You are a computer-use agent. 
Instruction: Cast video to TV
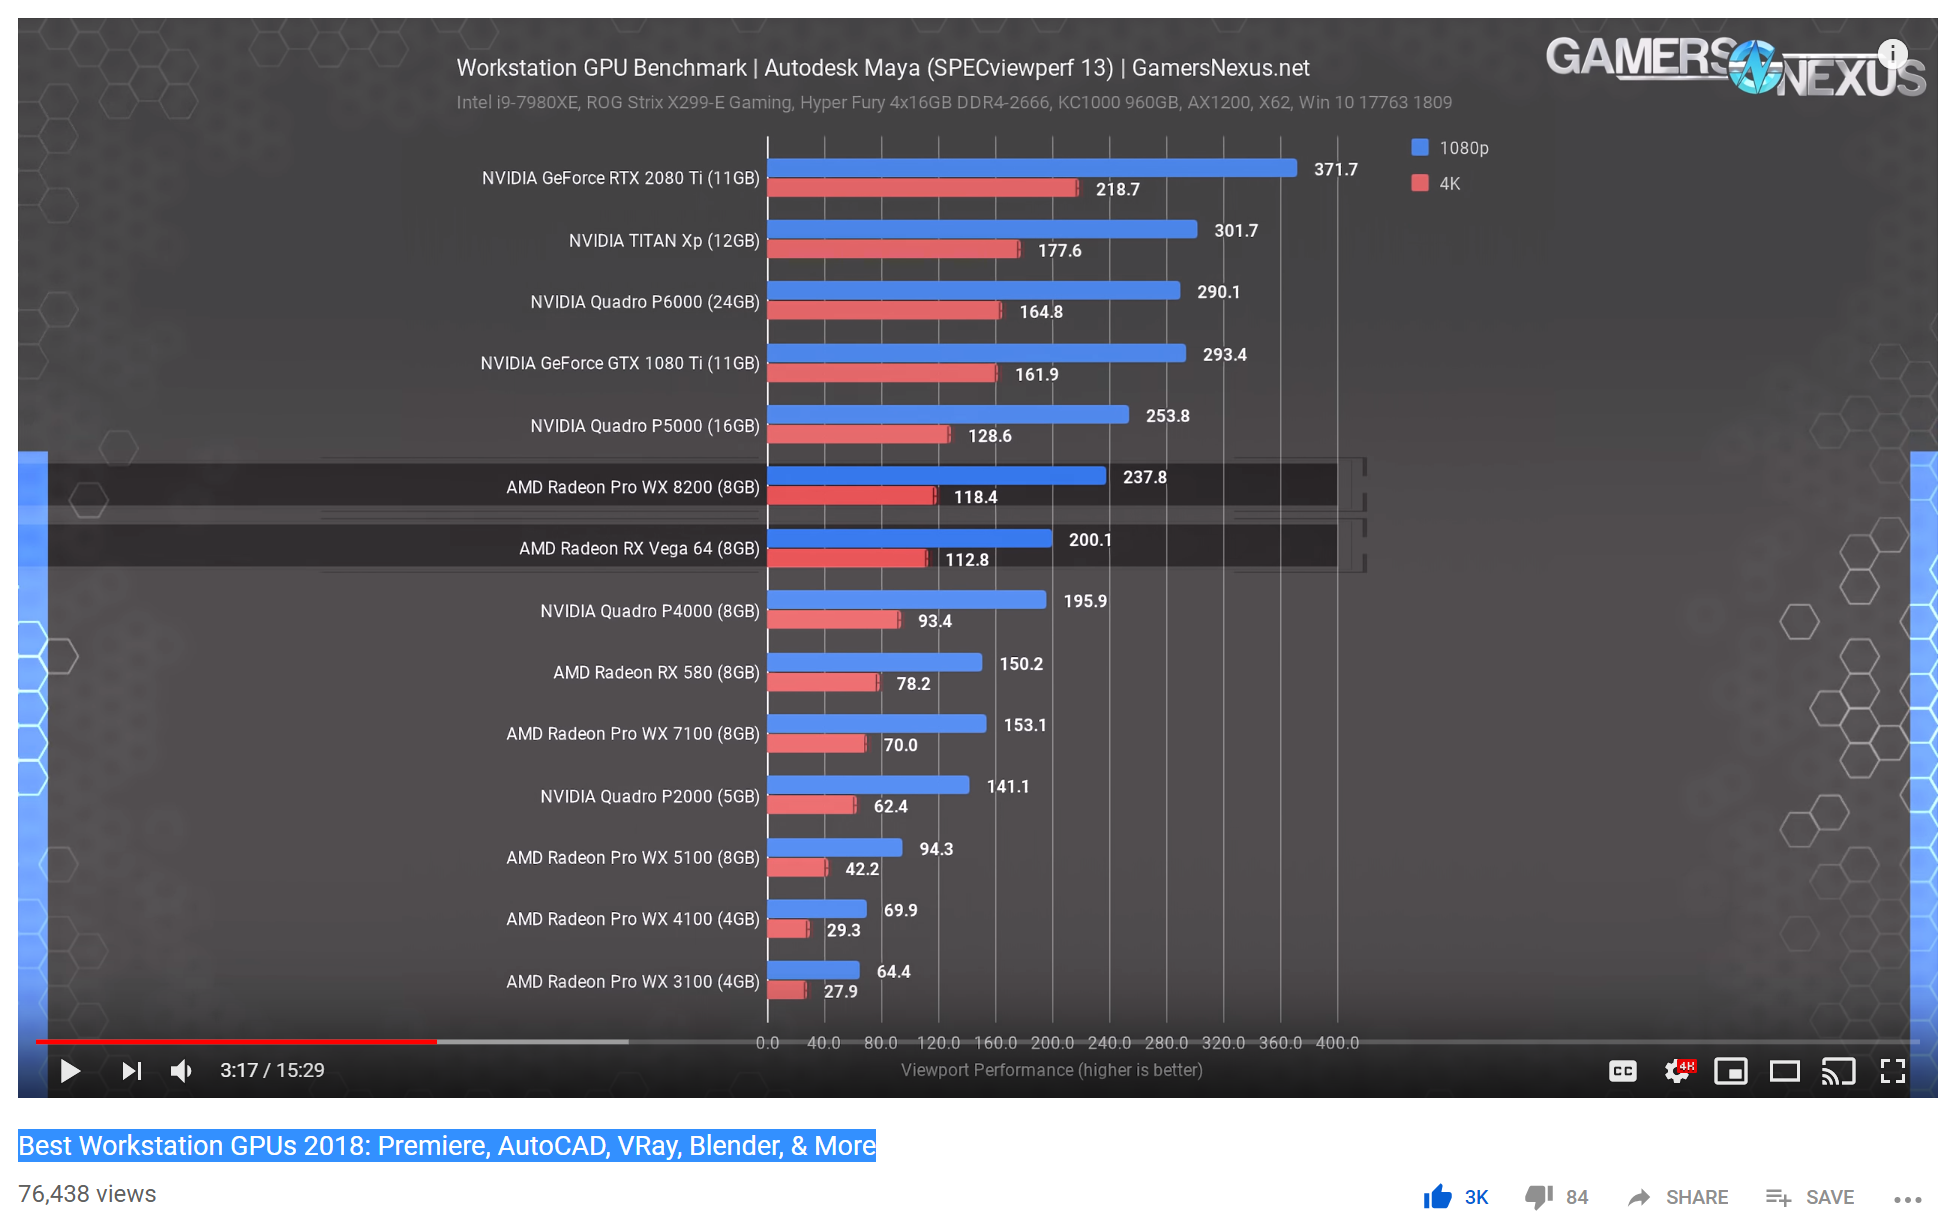pyautogui.click(x=1839, y=1071)
